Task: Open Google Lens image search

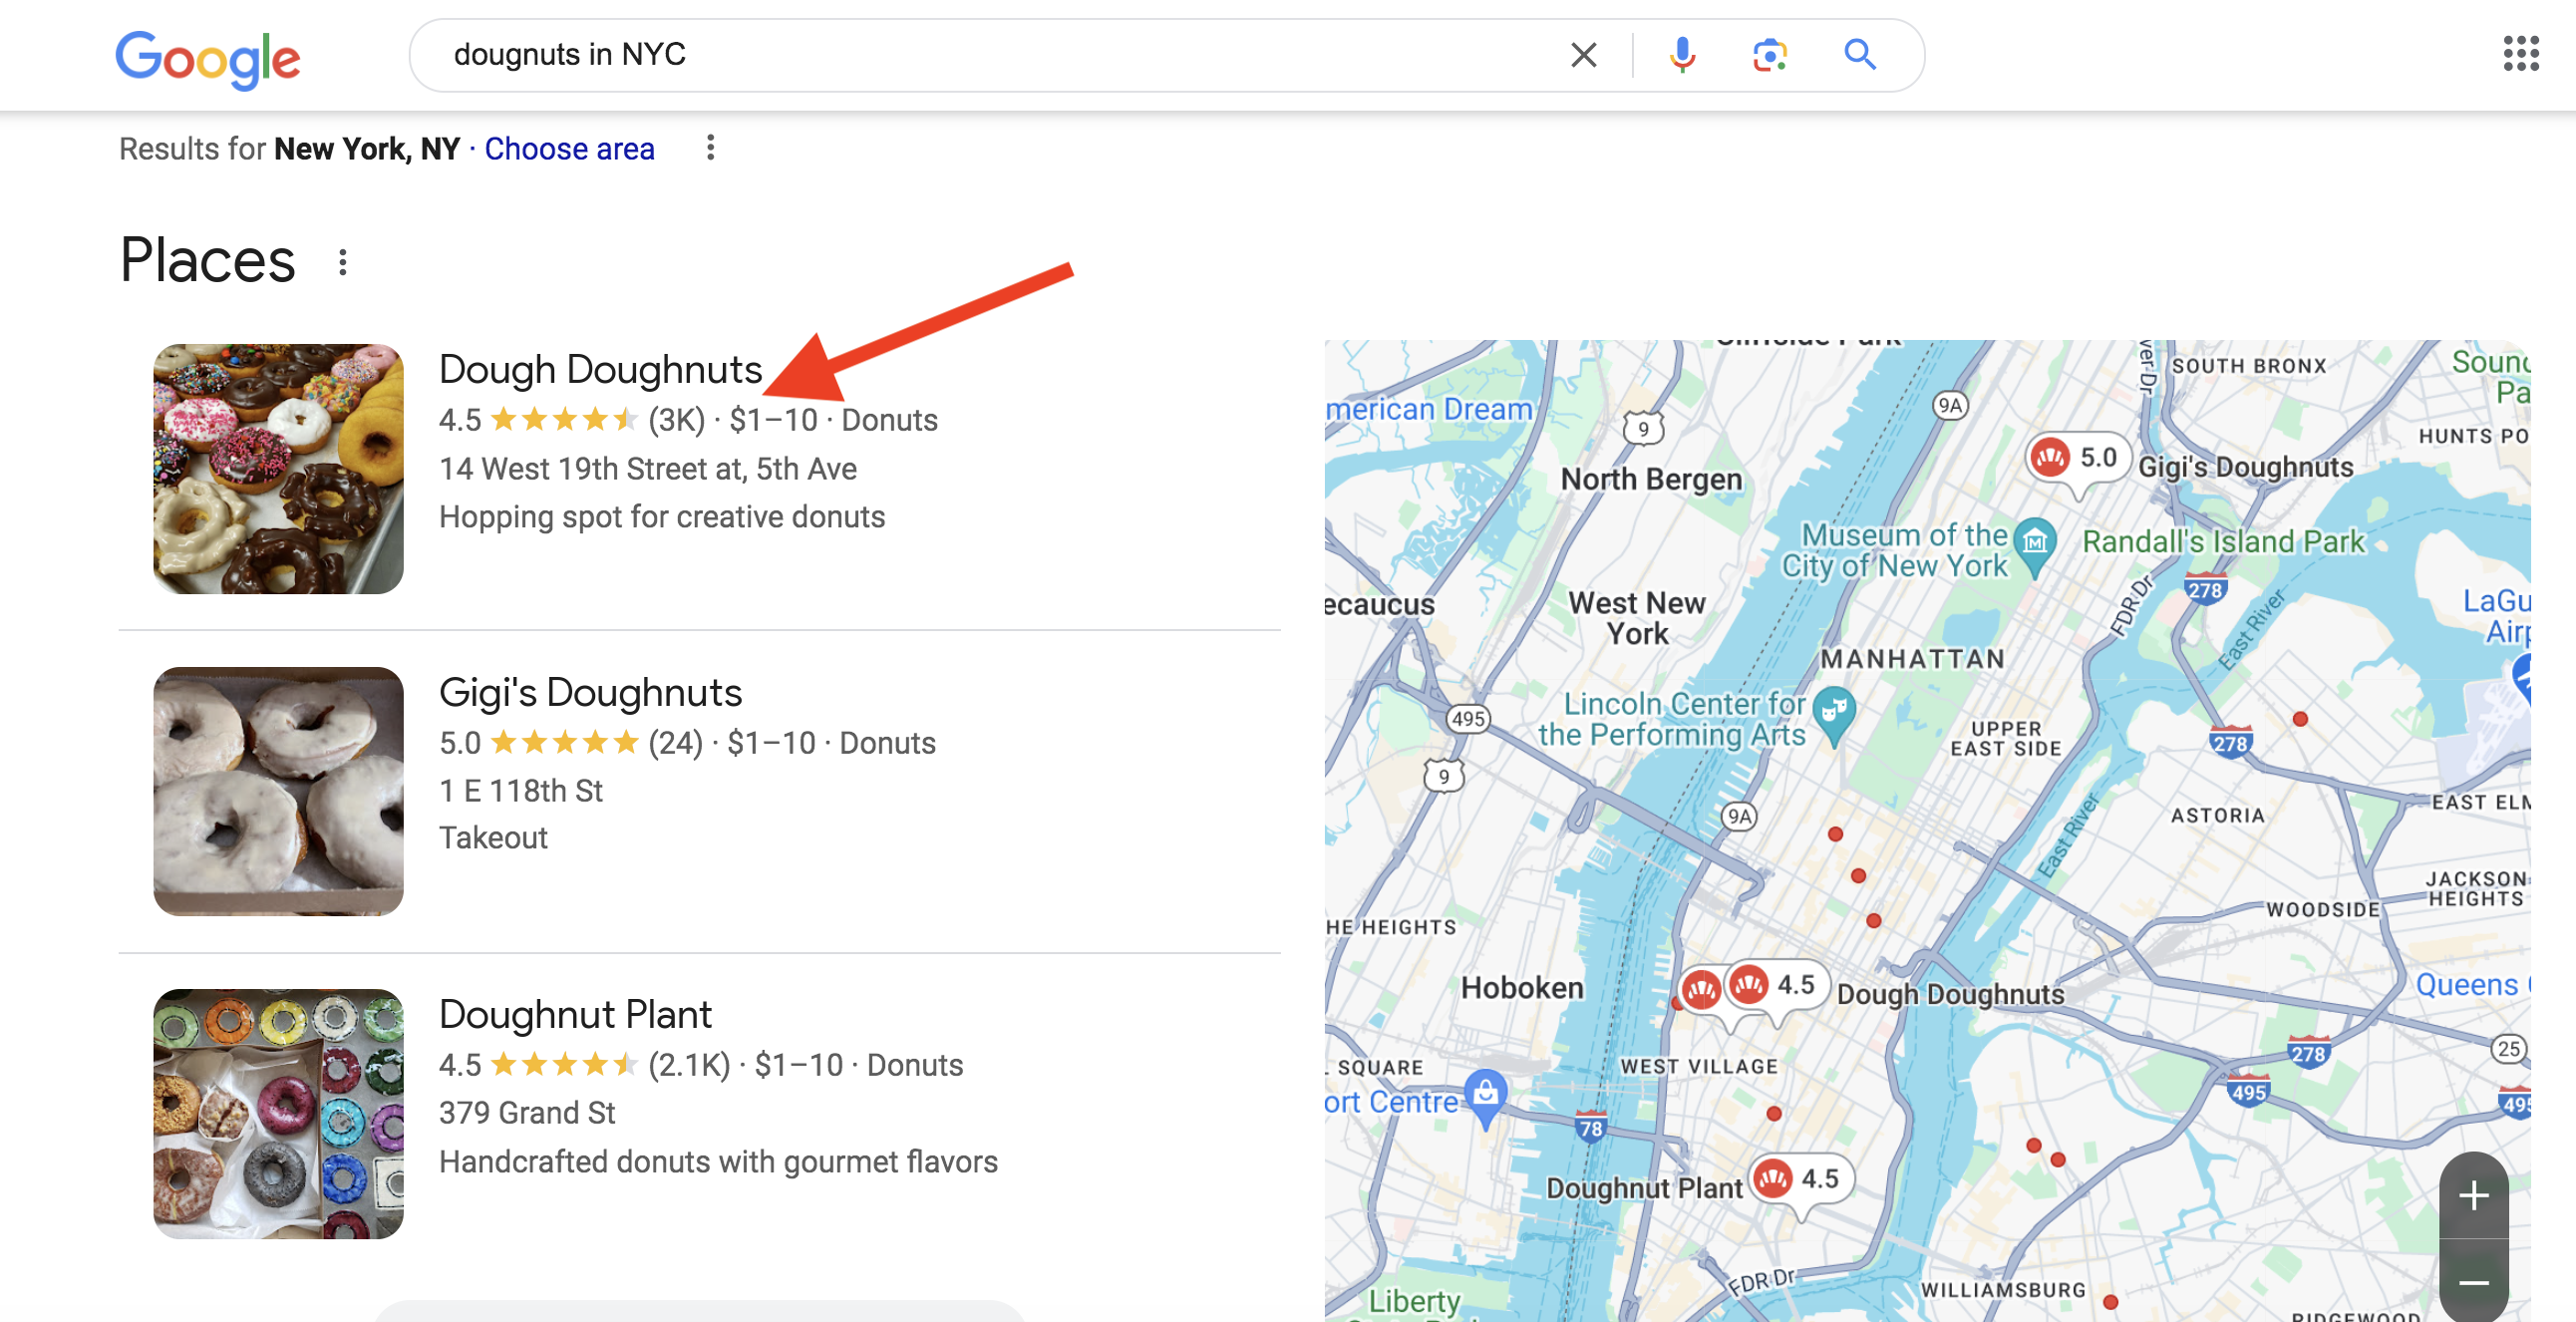Action: point(1769,54)
